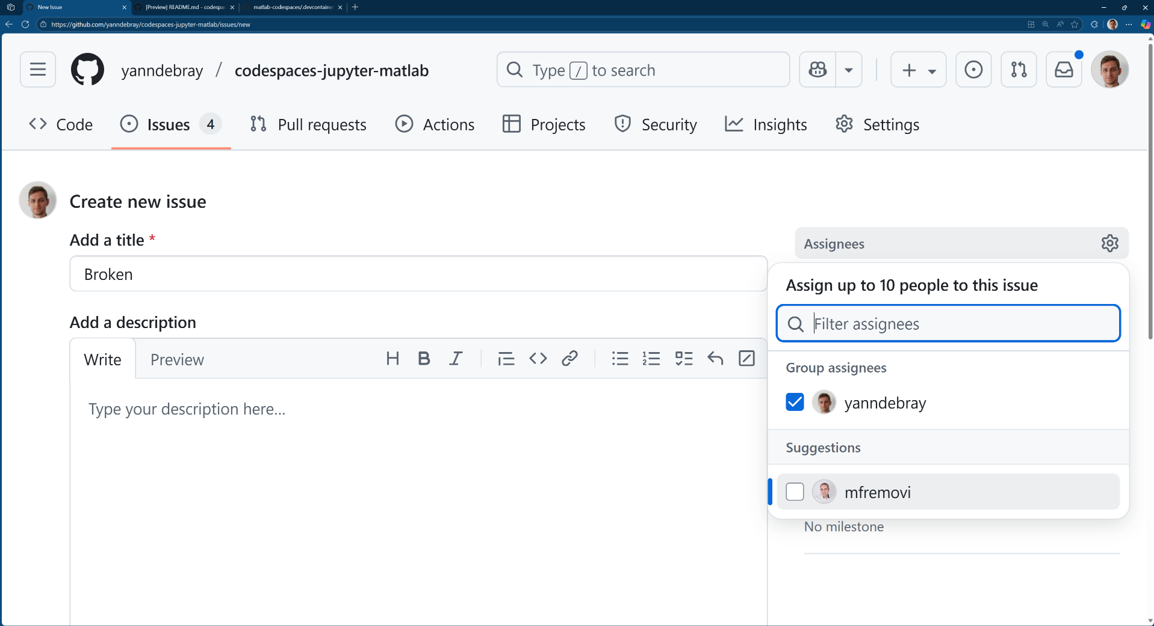Open the hamburger navigation menu
Viewport: 1154px width, 626px height.
pos(38,70)
